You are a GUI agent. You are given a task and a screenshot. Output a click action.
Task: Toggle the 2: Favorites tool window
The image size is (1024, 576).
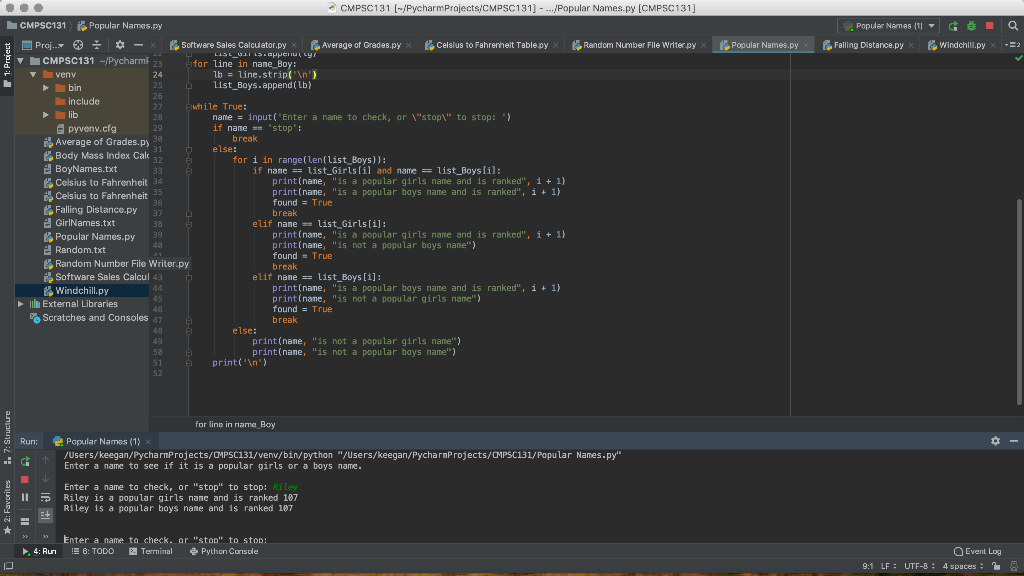coord(7,507)
